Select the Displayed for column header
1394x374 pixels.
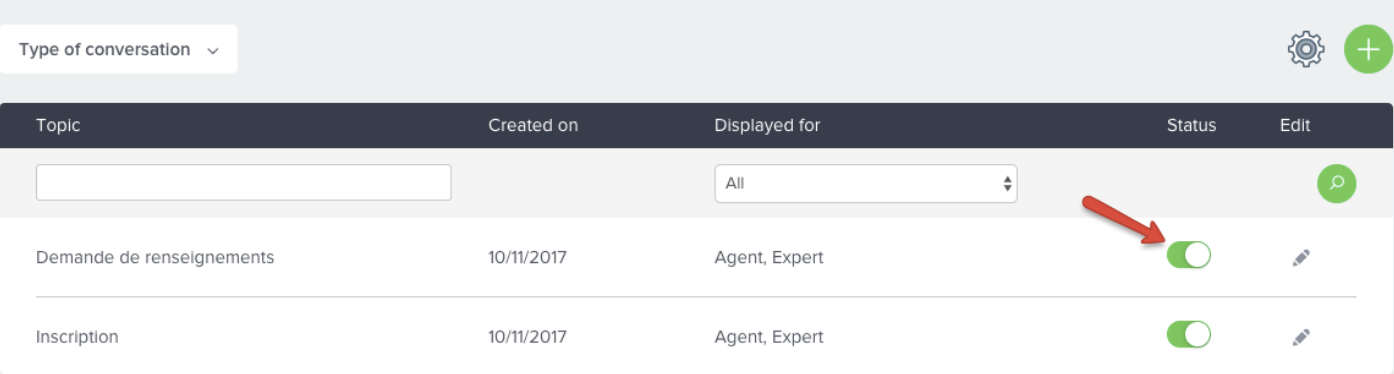click(767, 126)
